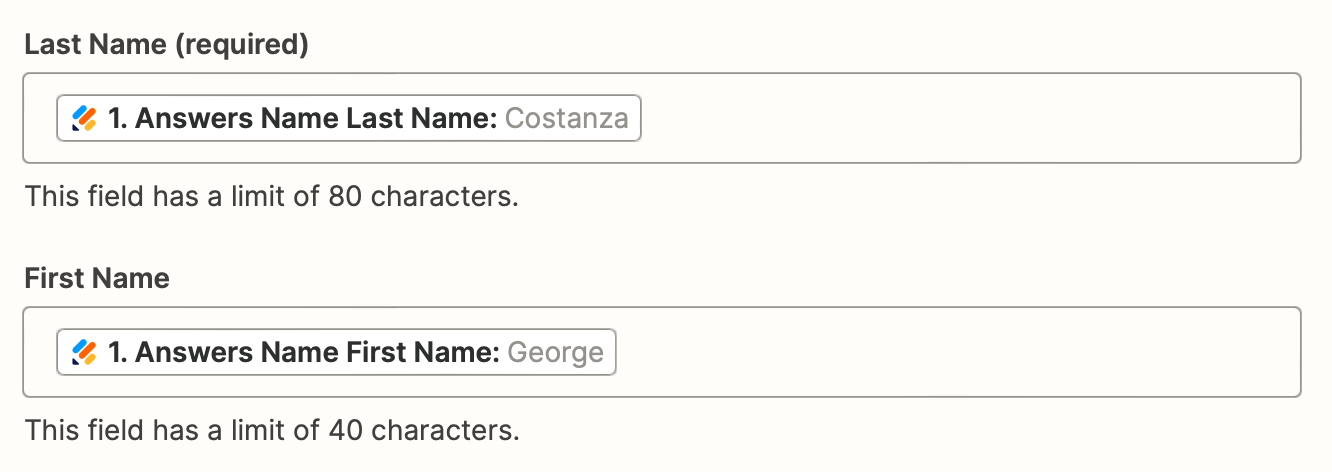The width and height of the screenshot is (1332, 472).
Task: Click bold '1. Answers Name First Name:' text
Action: pyautogui.click(x=303, y=353)
